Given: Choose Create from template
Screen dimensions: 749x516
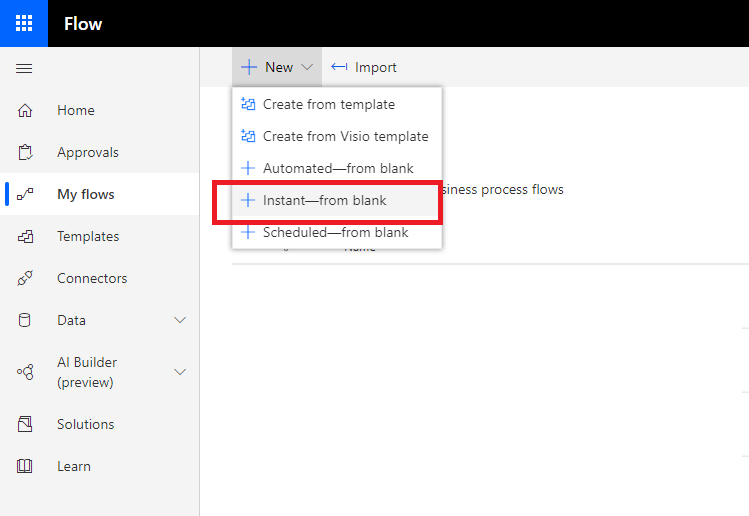Looking at the screenshot, I should [337, 104].
